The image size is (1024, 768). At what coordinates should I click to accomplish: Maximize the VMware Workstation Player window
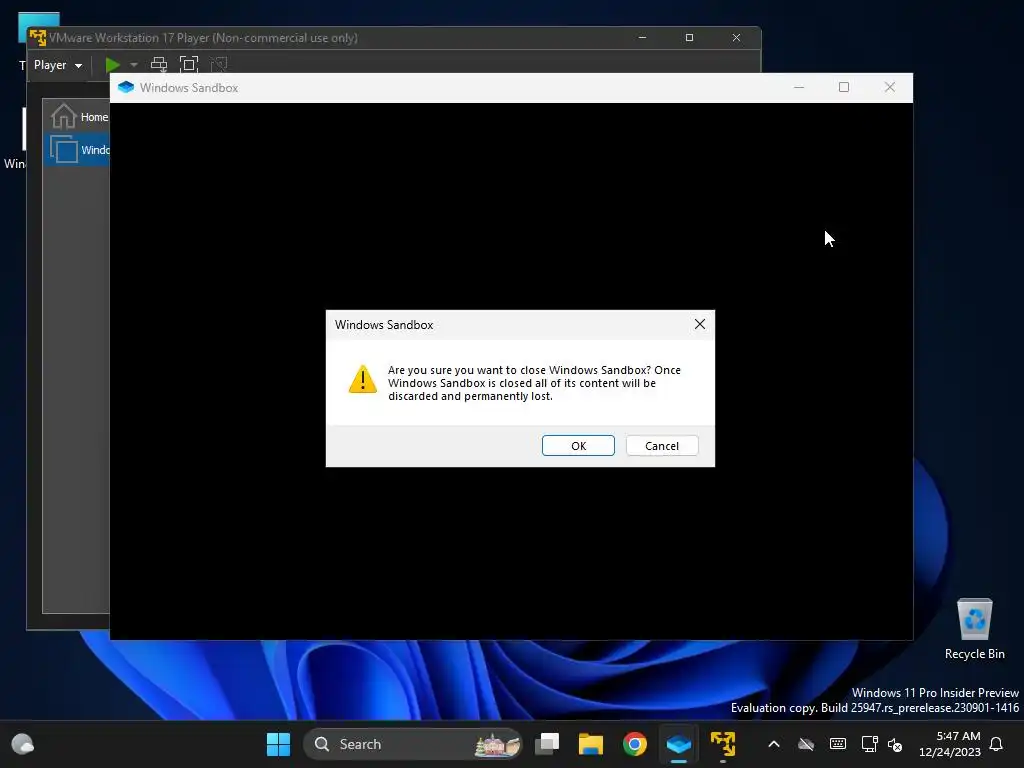(x=689, y=37)
